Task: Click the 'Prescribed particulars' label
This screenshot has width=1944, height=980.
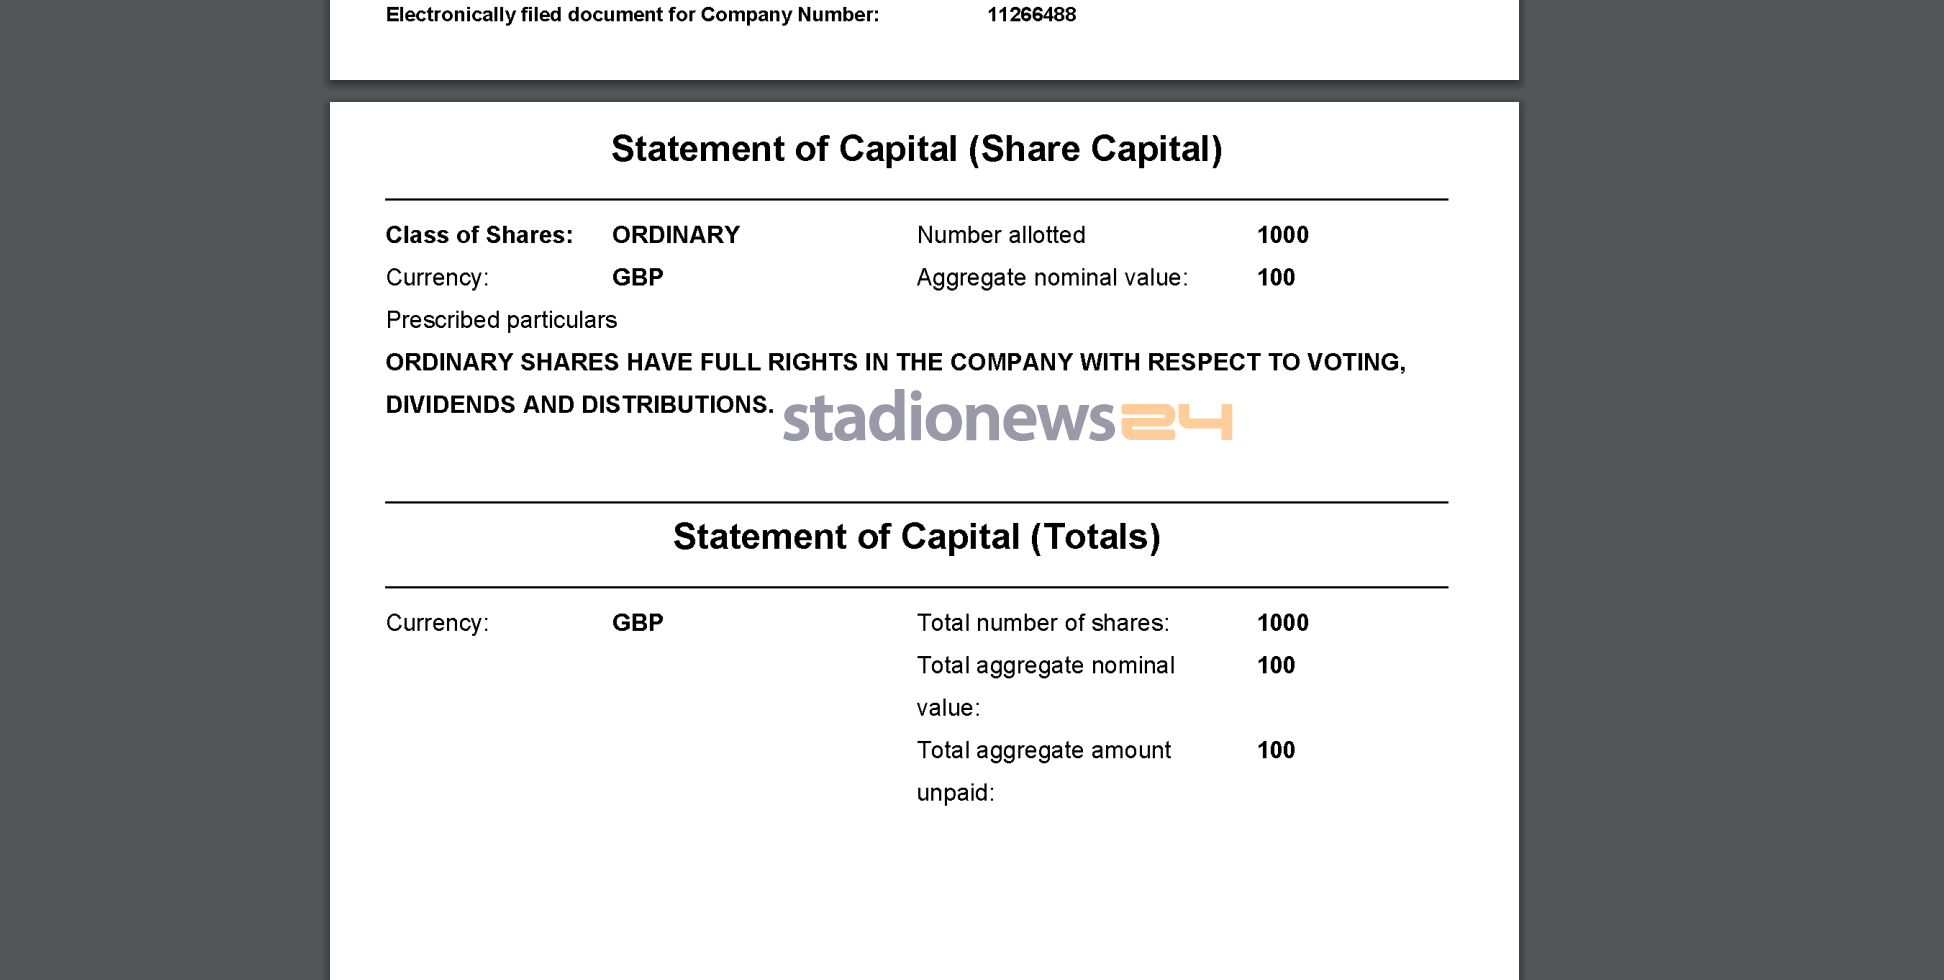Action: tap(501, 320)
